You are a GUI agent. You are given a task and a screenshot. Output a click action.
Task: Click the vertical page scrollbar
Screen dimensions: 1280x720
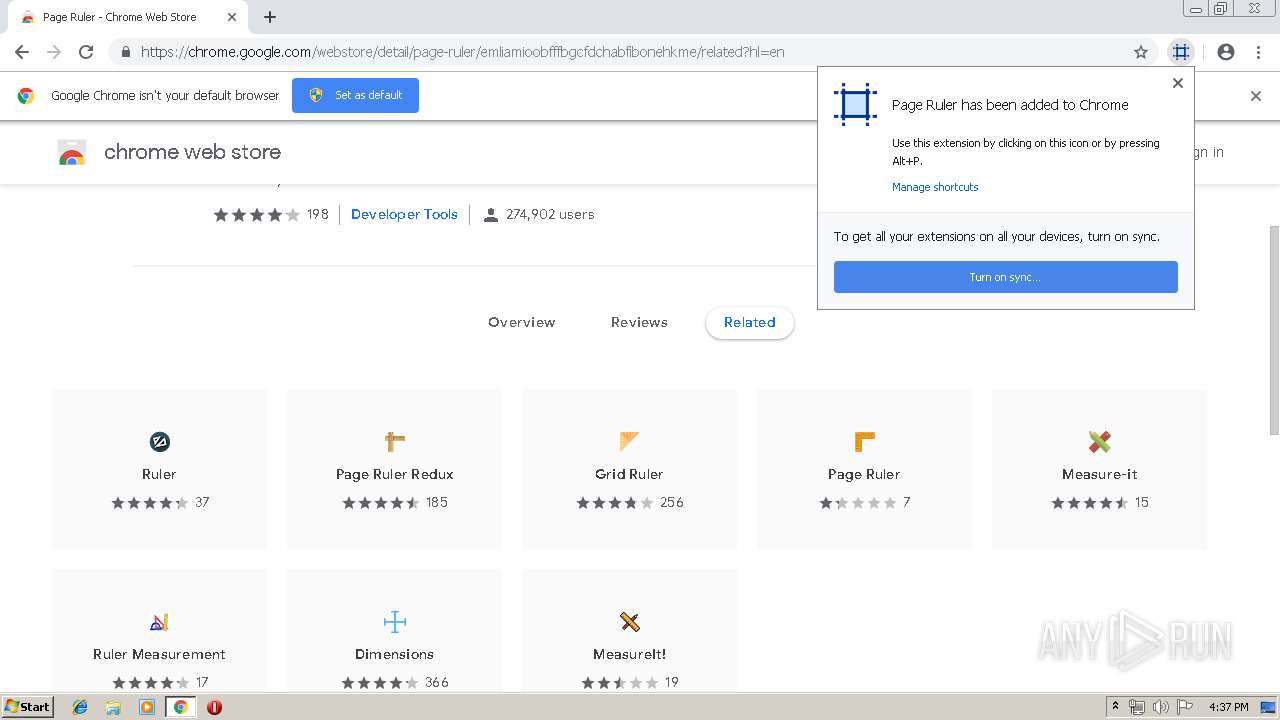[x=1273, y=330]
